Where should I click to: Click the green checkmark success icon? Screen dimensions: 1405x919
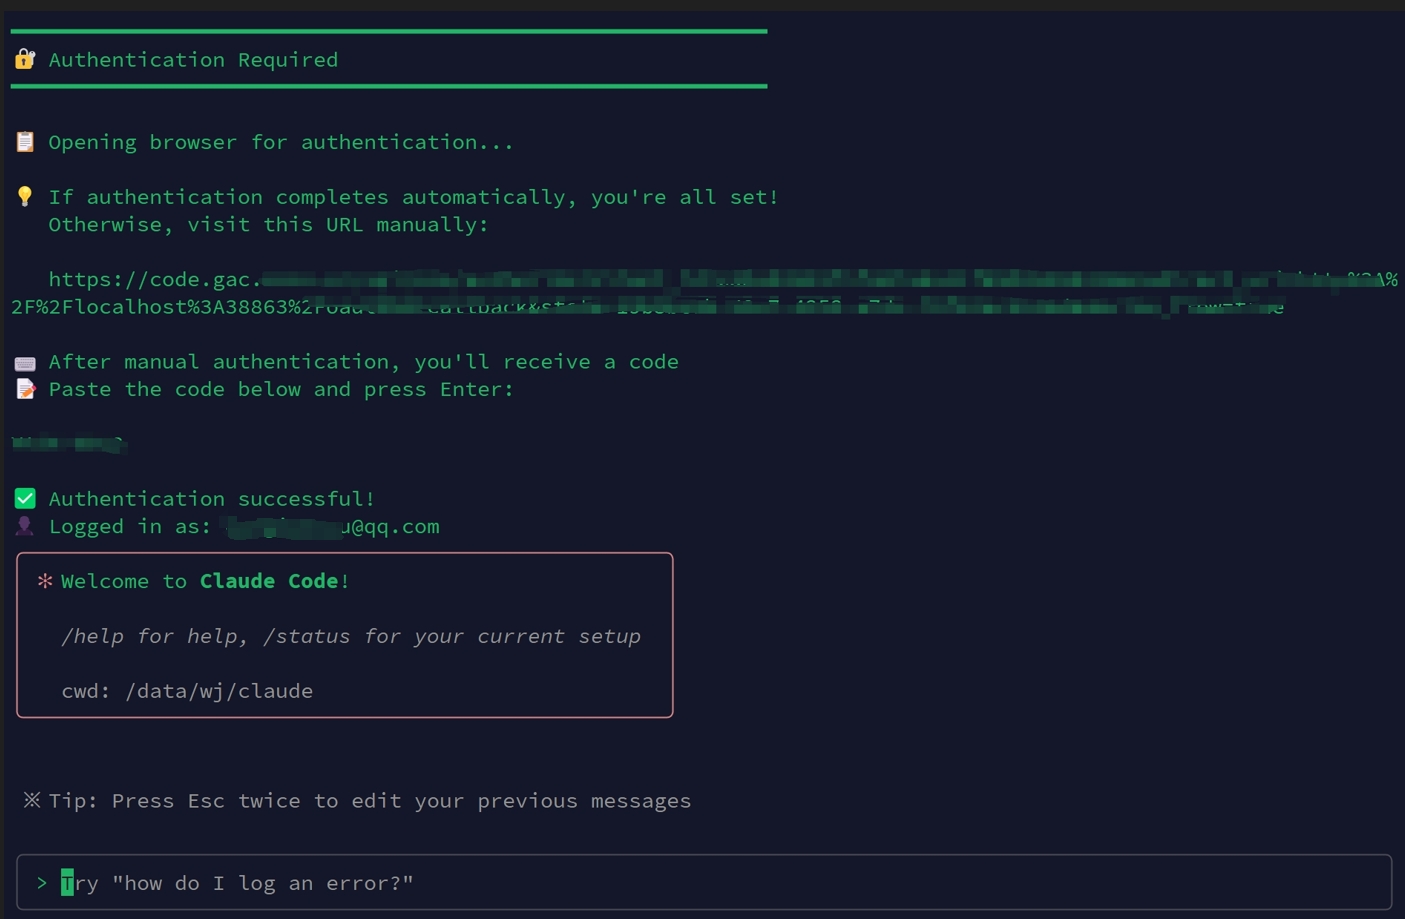click(25, 498)
